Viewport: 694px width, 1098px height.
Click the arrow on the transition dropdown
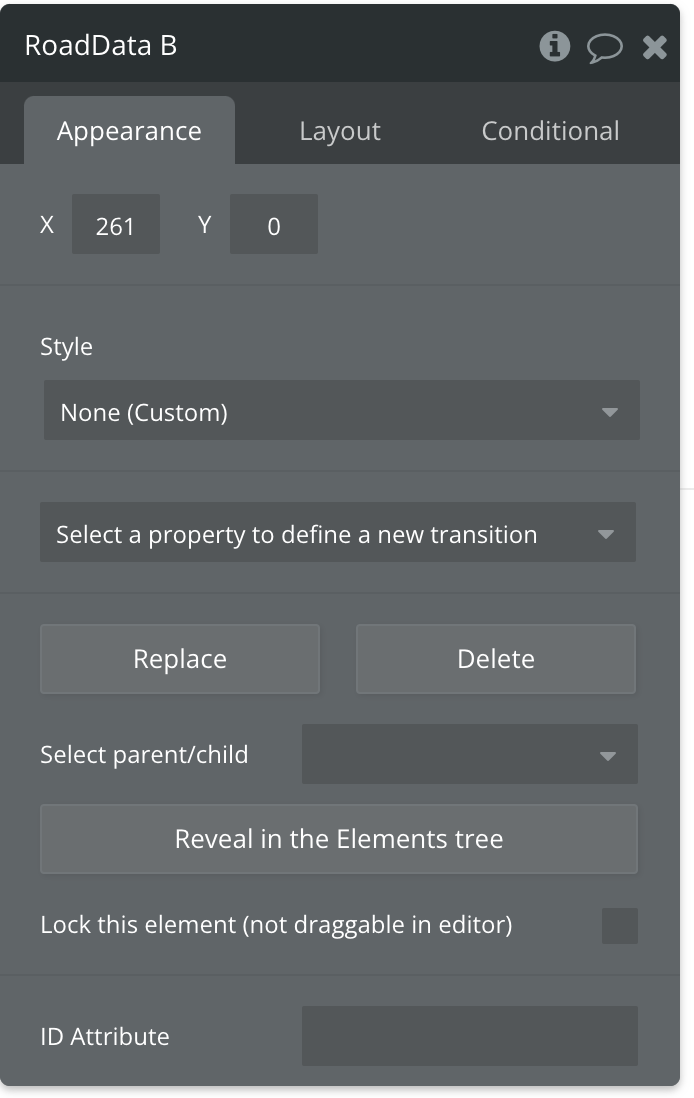pos(606,535)
